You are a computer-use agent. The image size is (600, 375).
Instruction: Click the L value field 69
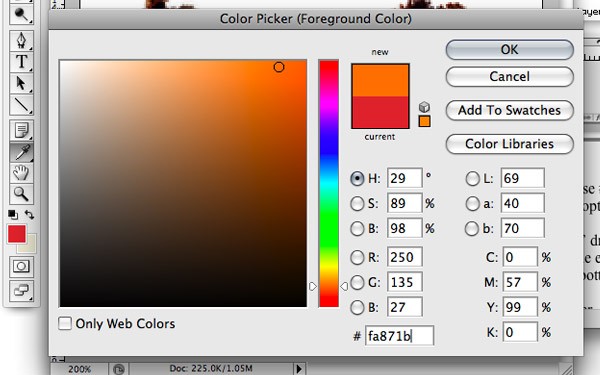(x=522, y=178)
